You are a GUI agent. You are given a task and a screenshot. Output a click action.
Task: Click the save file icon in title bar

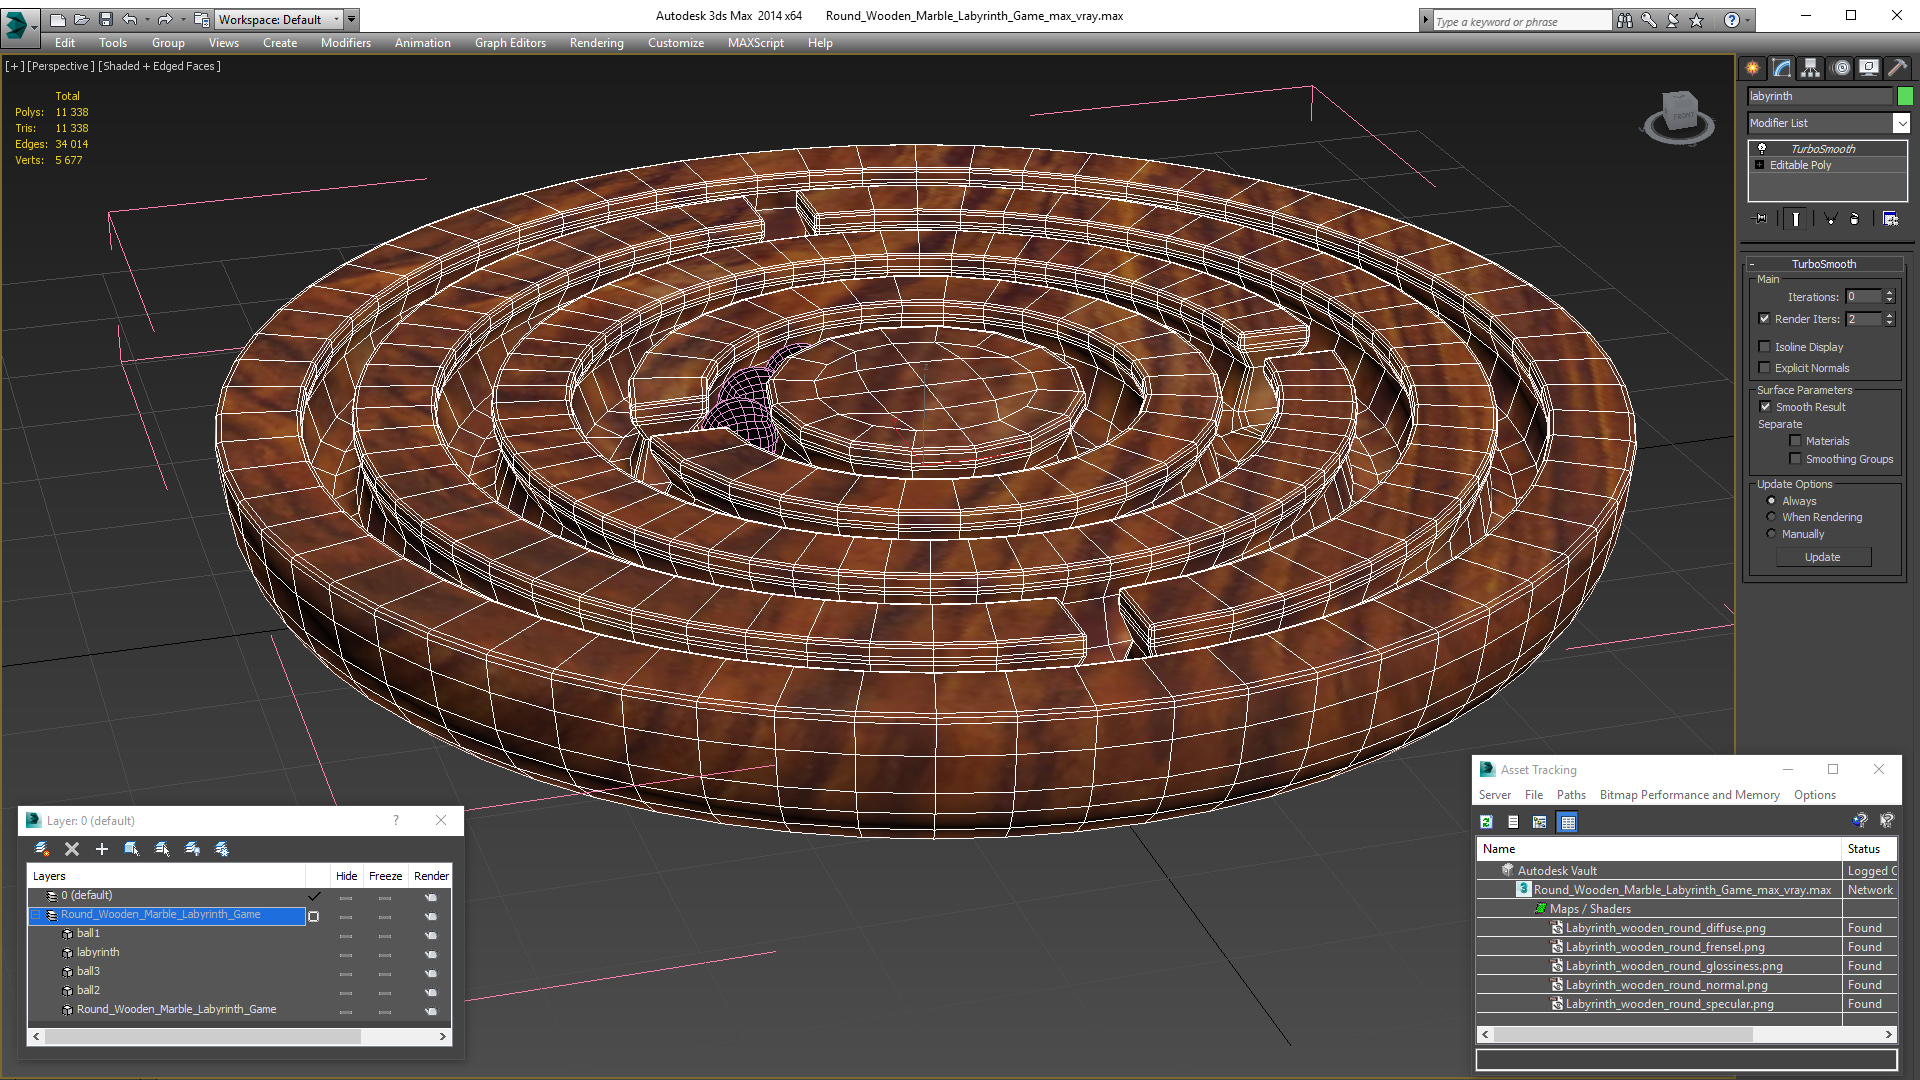105,19
